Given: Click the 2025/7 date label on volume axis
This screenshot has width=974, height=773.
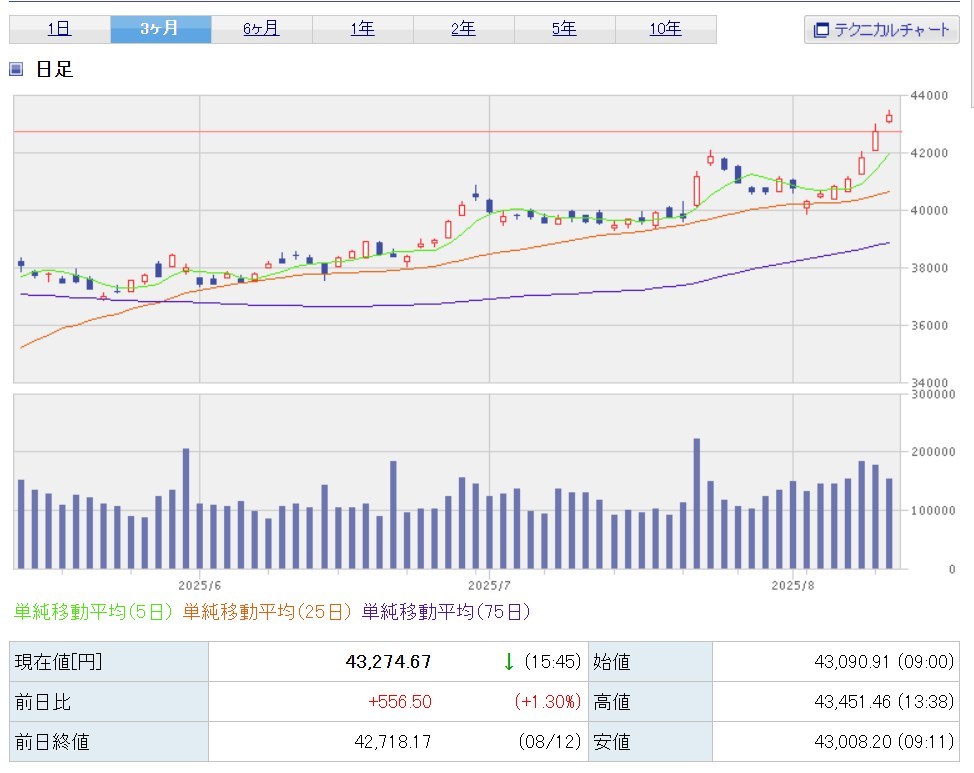Looking at the screenshot, I should 489,583.
